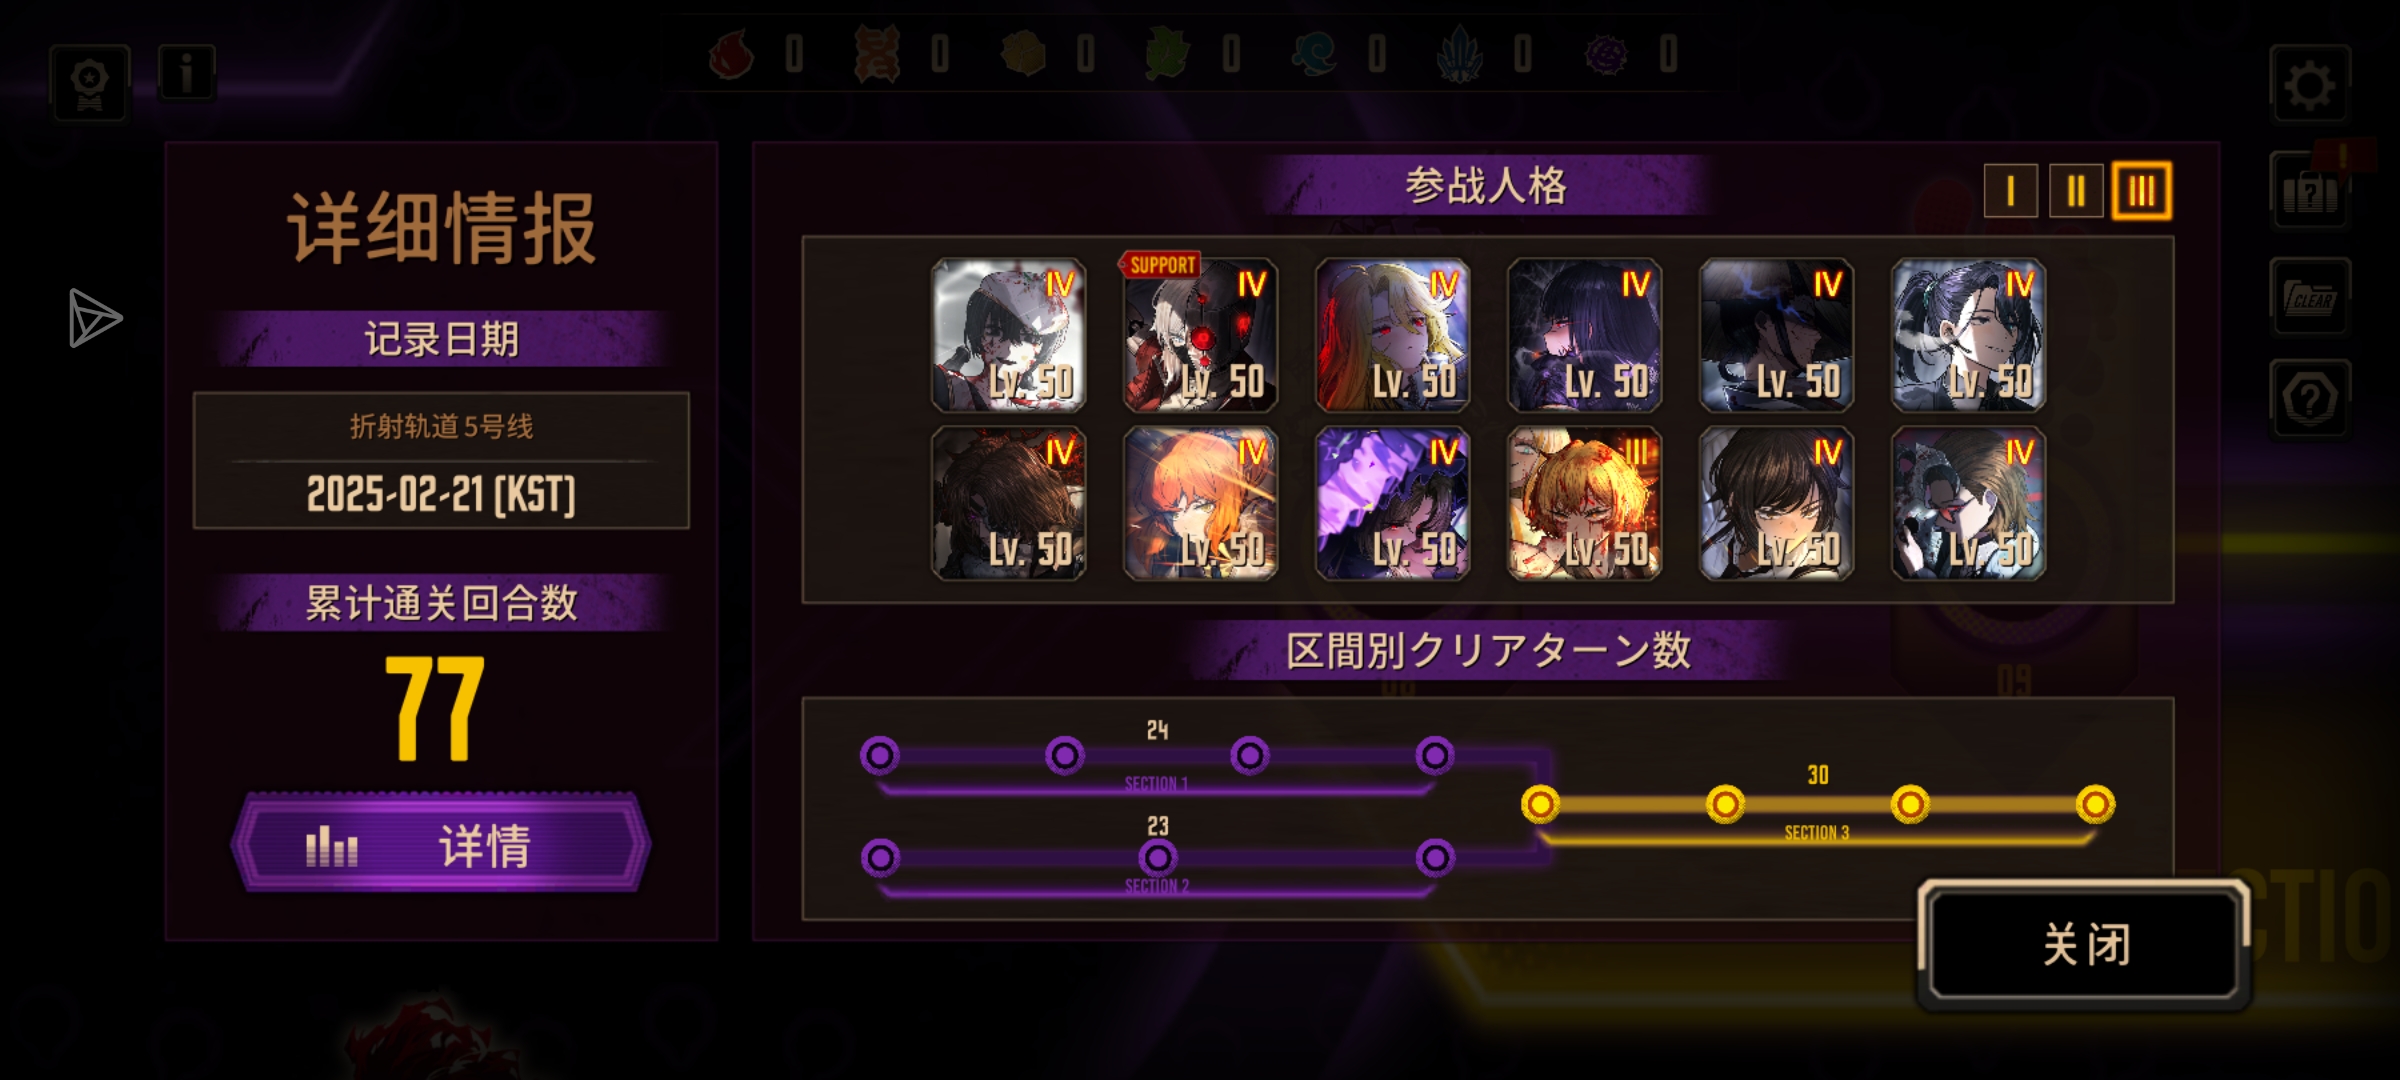Open the question-mark help icon
Image resolution: width=2400 pixels, height=1080 pixels.
pyautogui.click(x=2310, y=399)
